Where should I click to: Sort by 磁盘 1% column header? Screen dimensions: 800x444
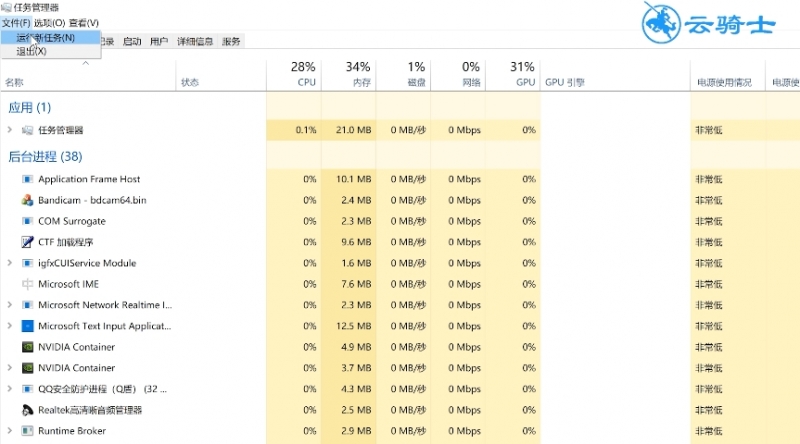point(403,76)
